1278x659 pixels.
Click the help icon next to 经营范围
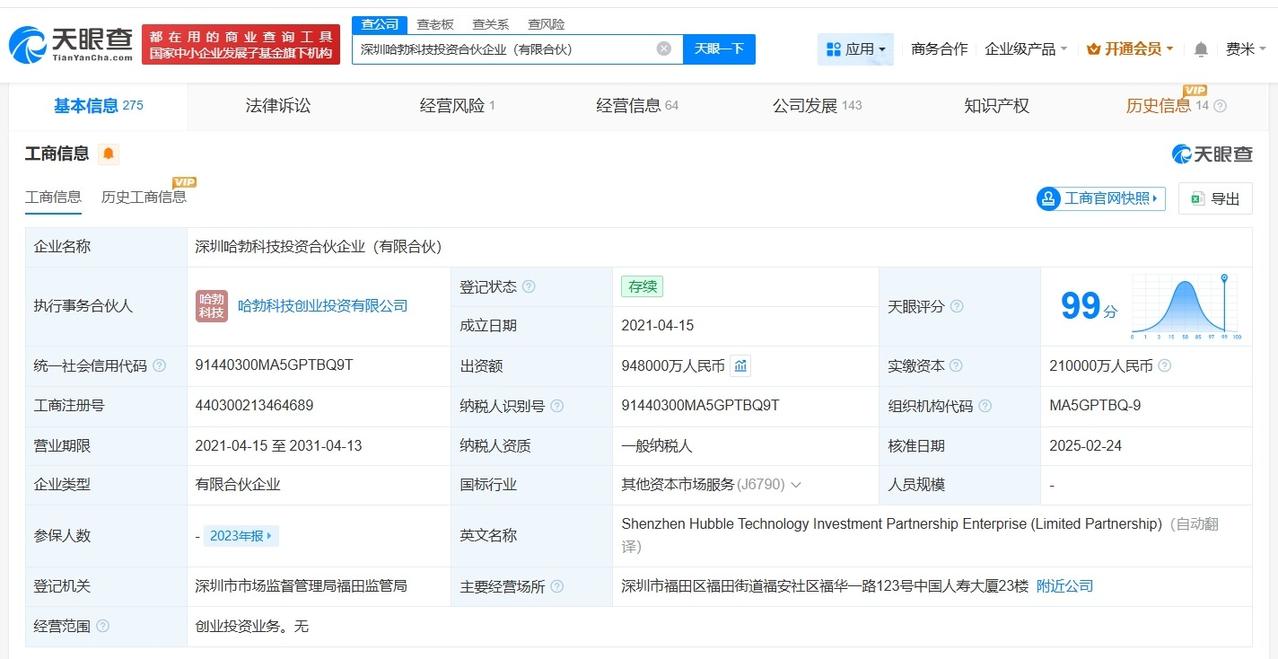click(x=102, y=626)
